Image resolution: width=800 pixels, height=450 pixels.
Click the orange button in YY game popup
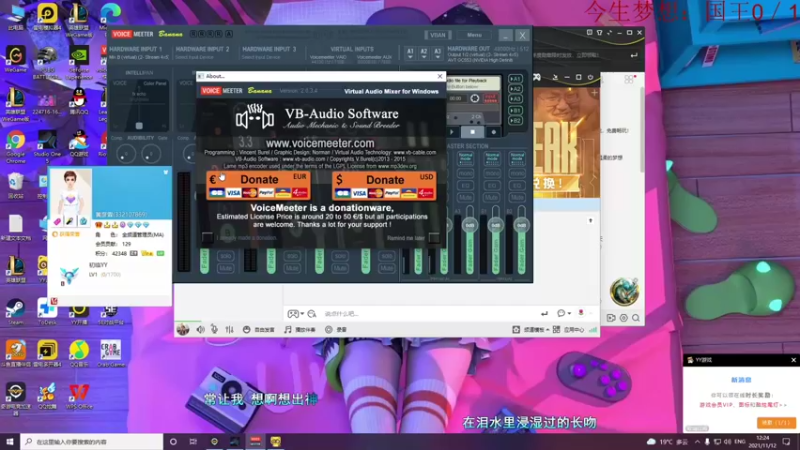click(777, 422)
